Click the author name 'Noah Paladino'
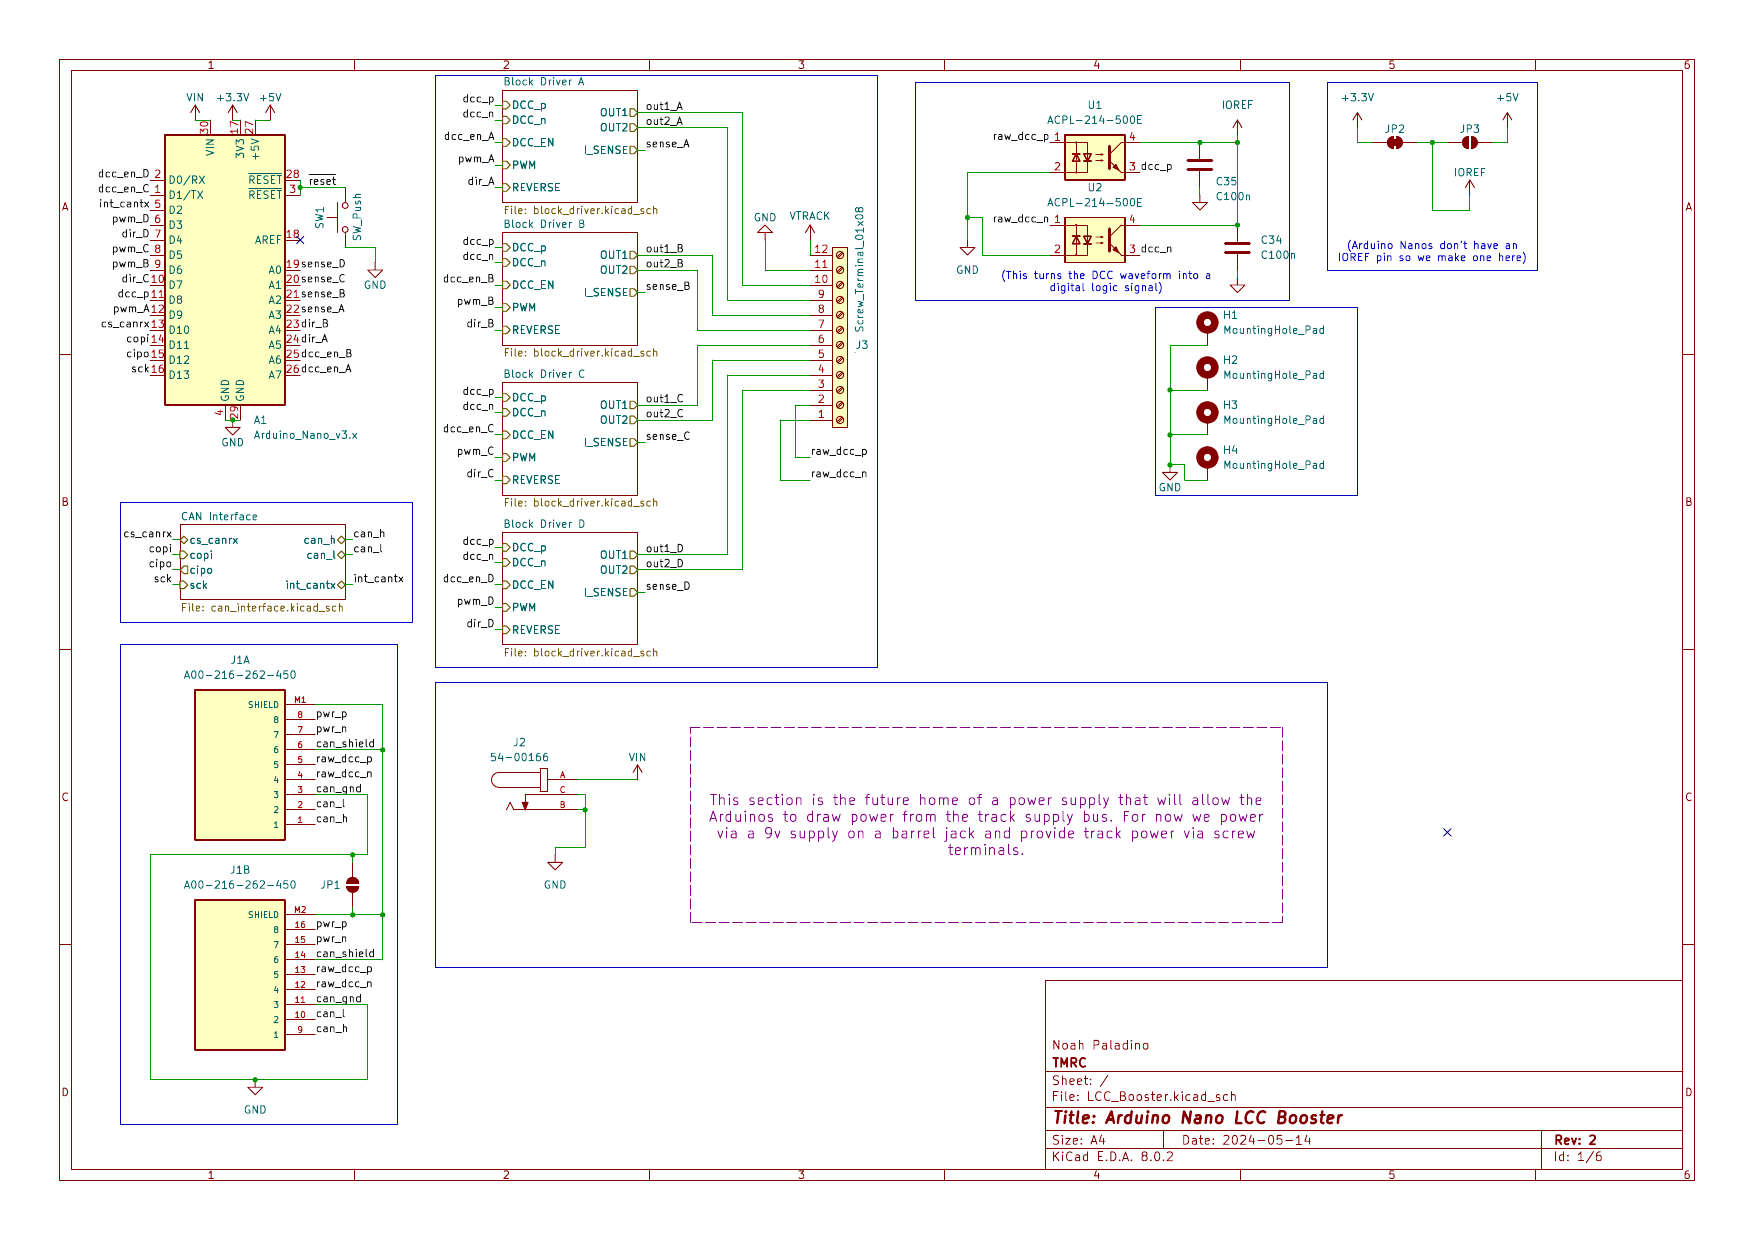1754x1241 pixels. click(1100, 1045)
